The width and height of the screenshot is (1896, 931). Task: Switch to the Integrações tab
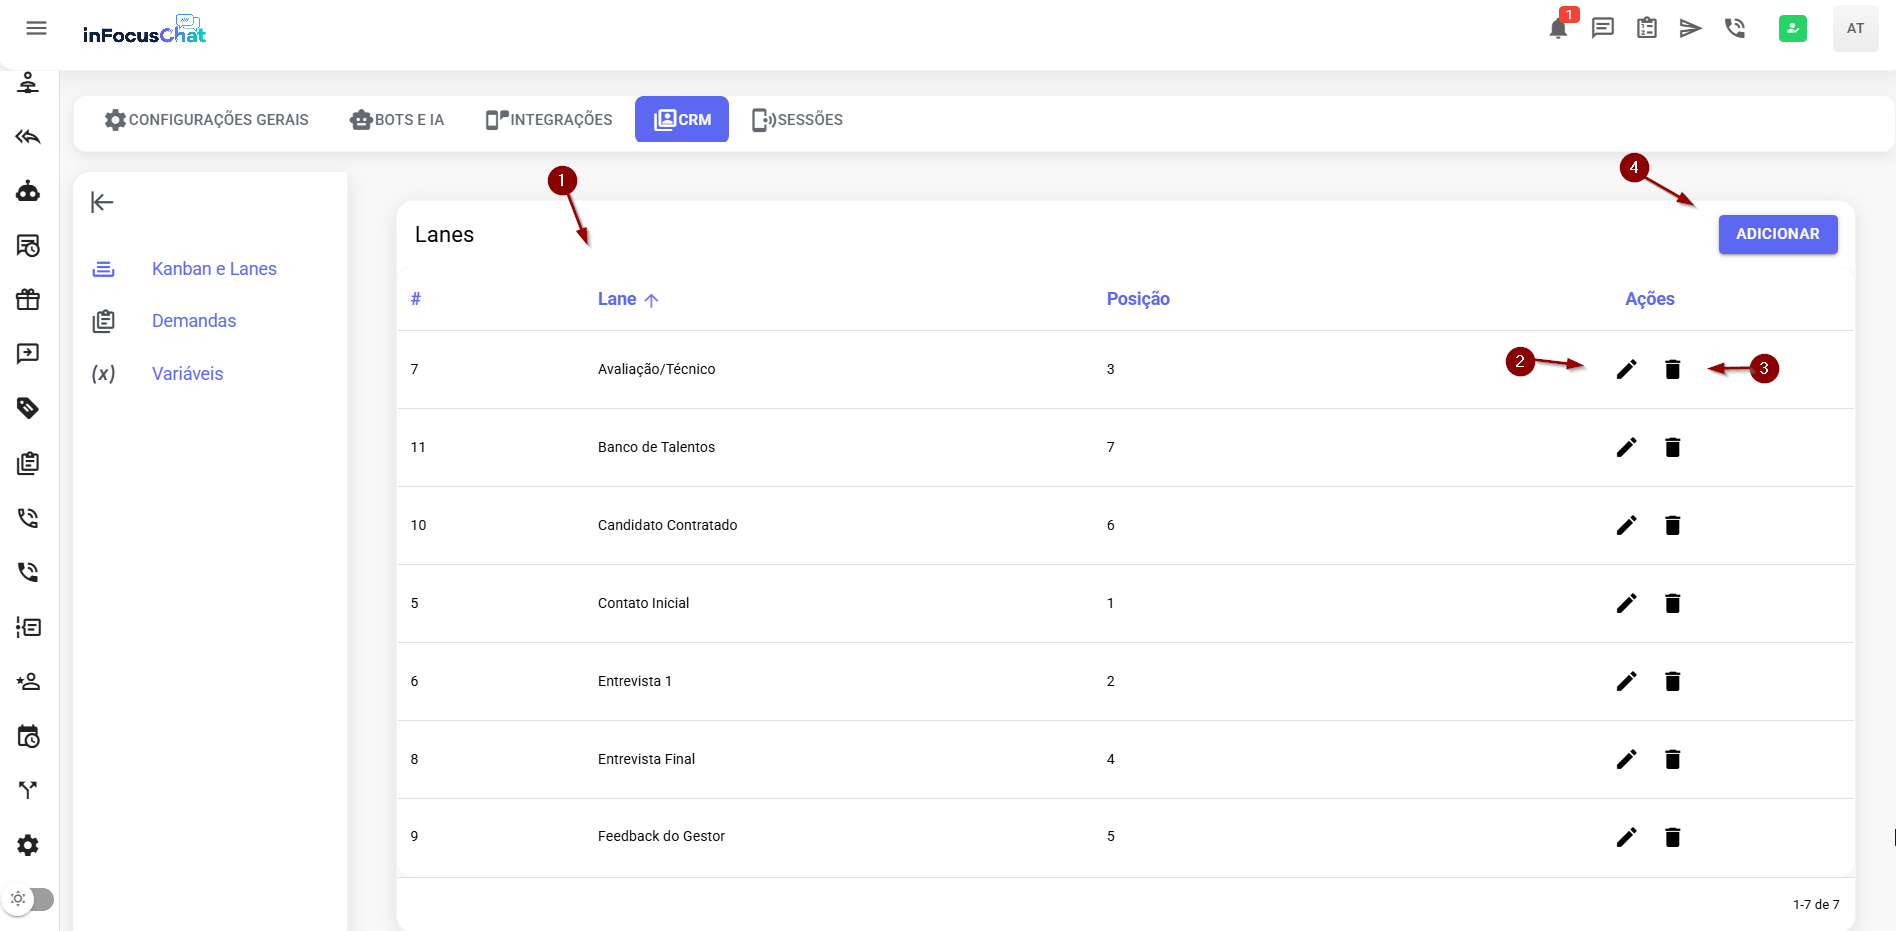click(x=549, y=120)
